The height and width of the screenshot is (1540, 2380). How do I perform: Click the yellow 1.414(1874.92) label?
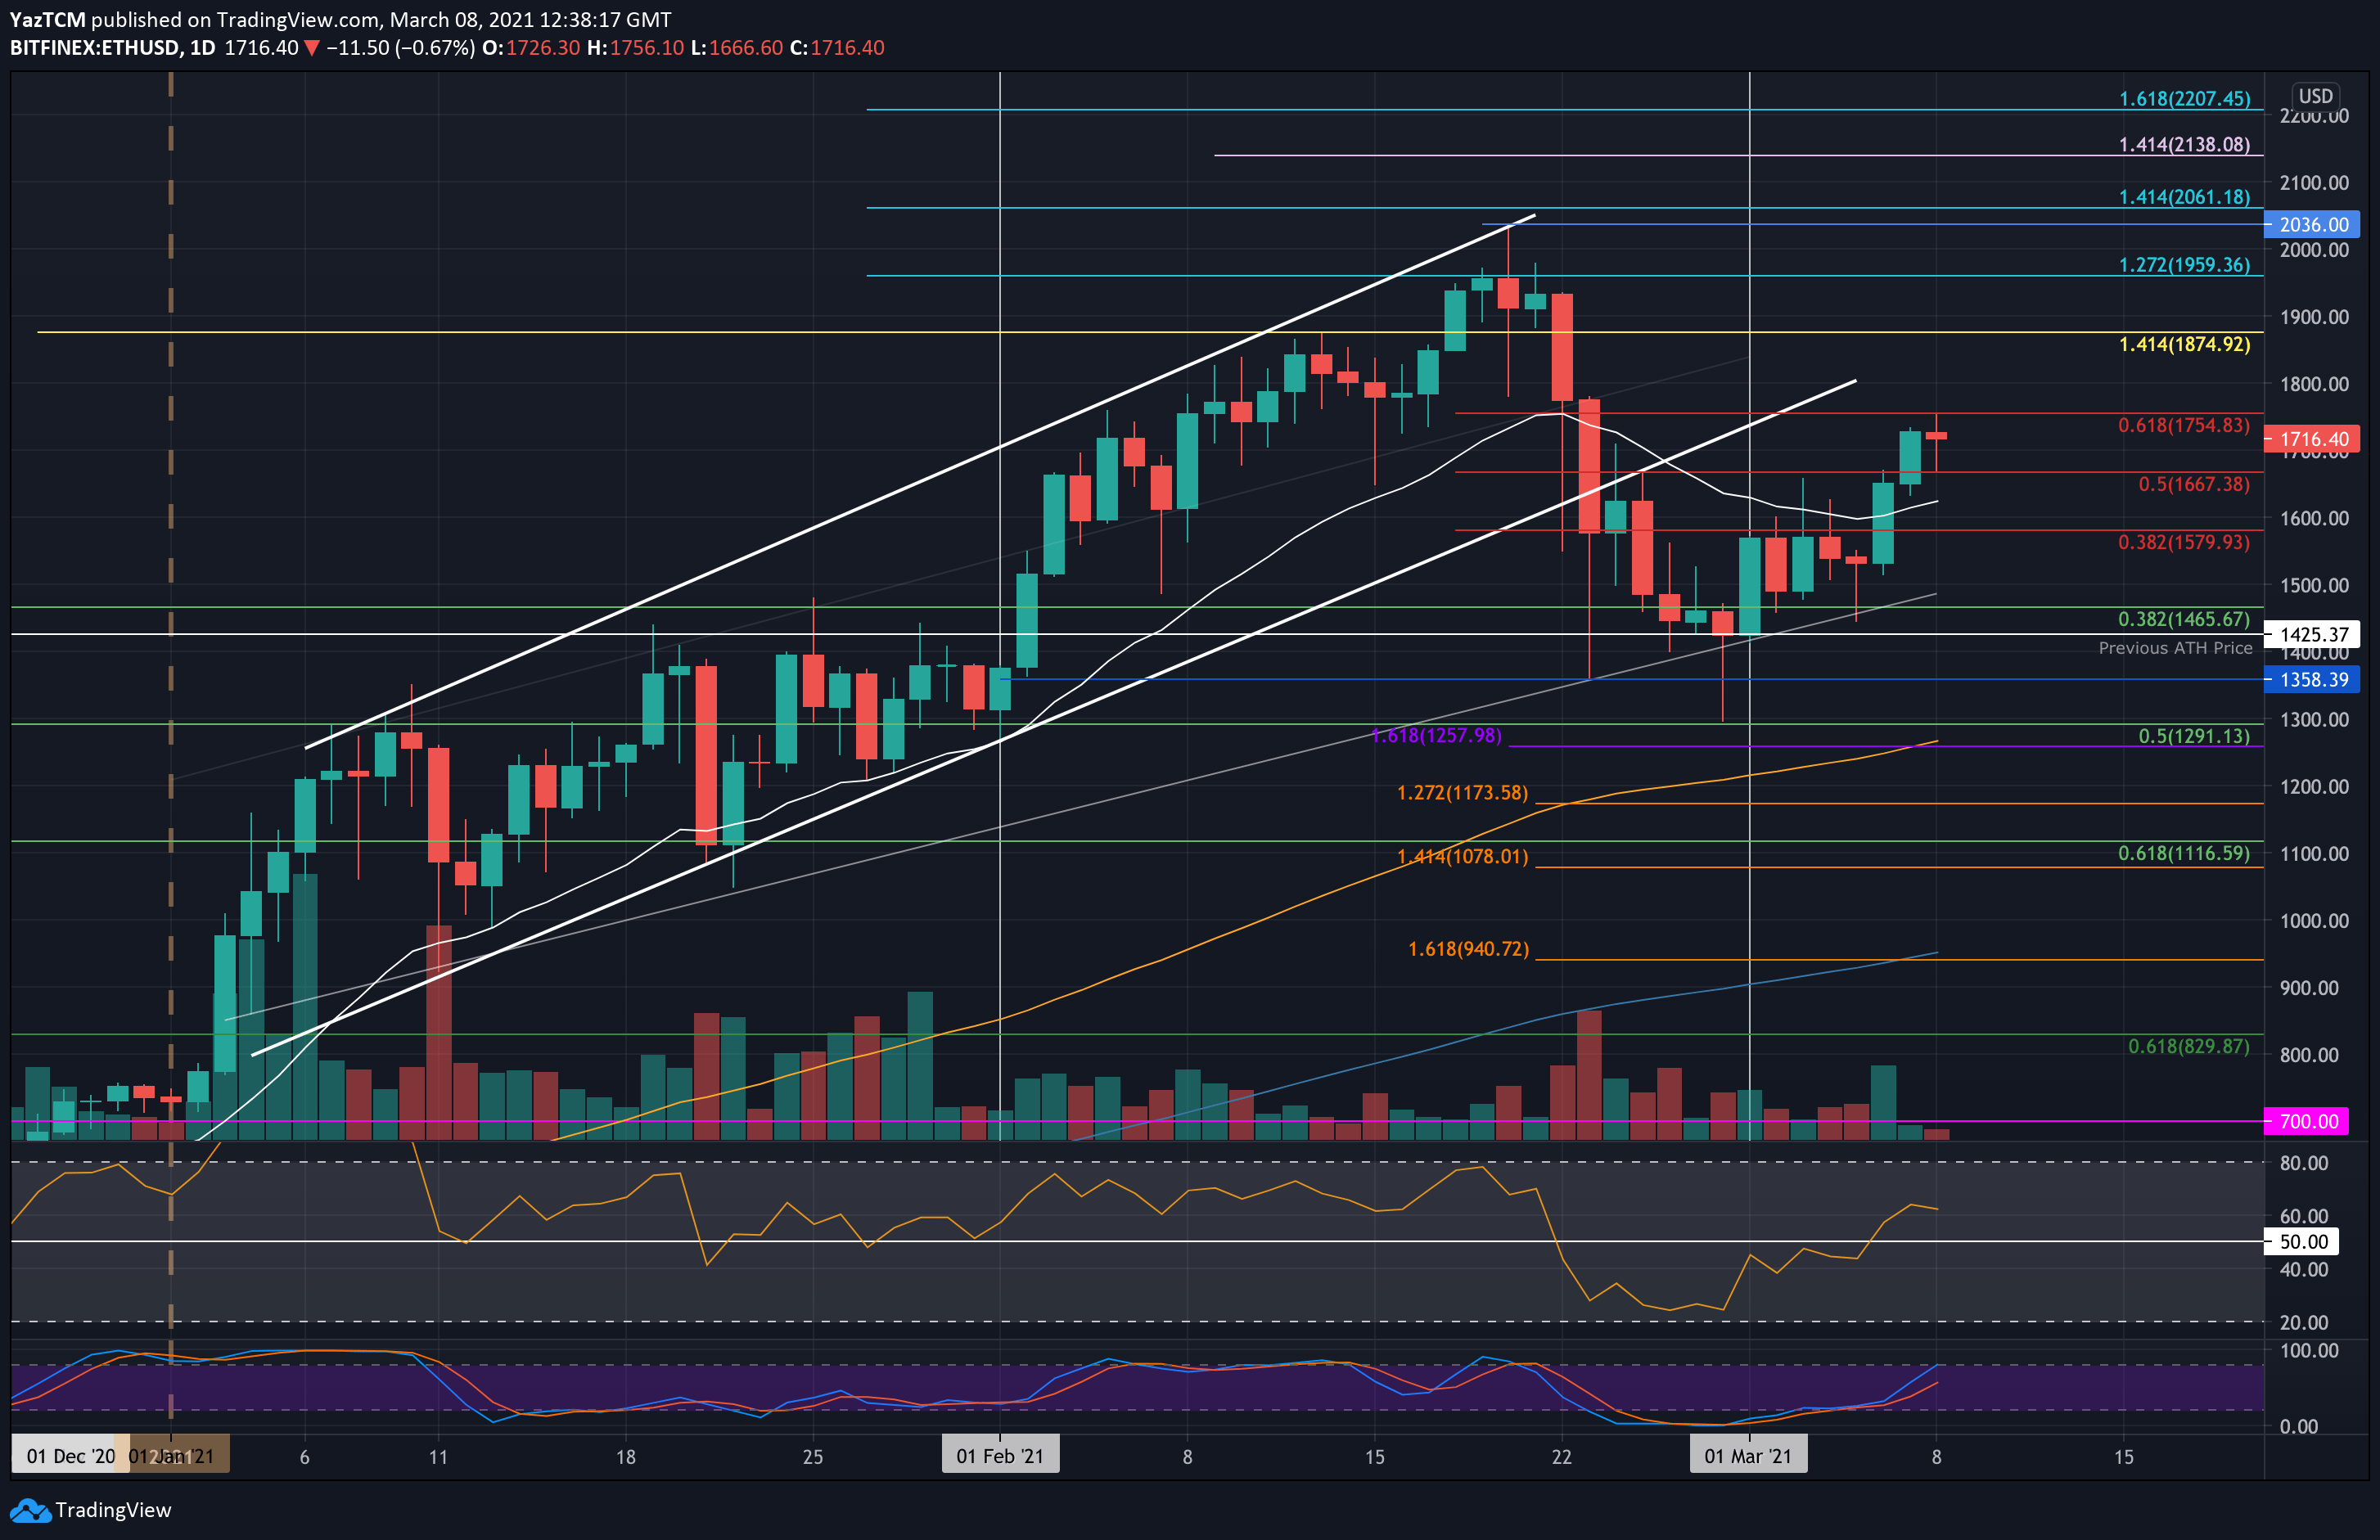[2184, 344]
